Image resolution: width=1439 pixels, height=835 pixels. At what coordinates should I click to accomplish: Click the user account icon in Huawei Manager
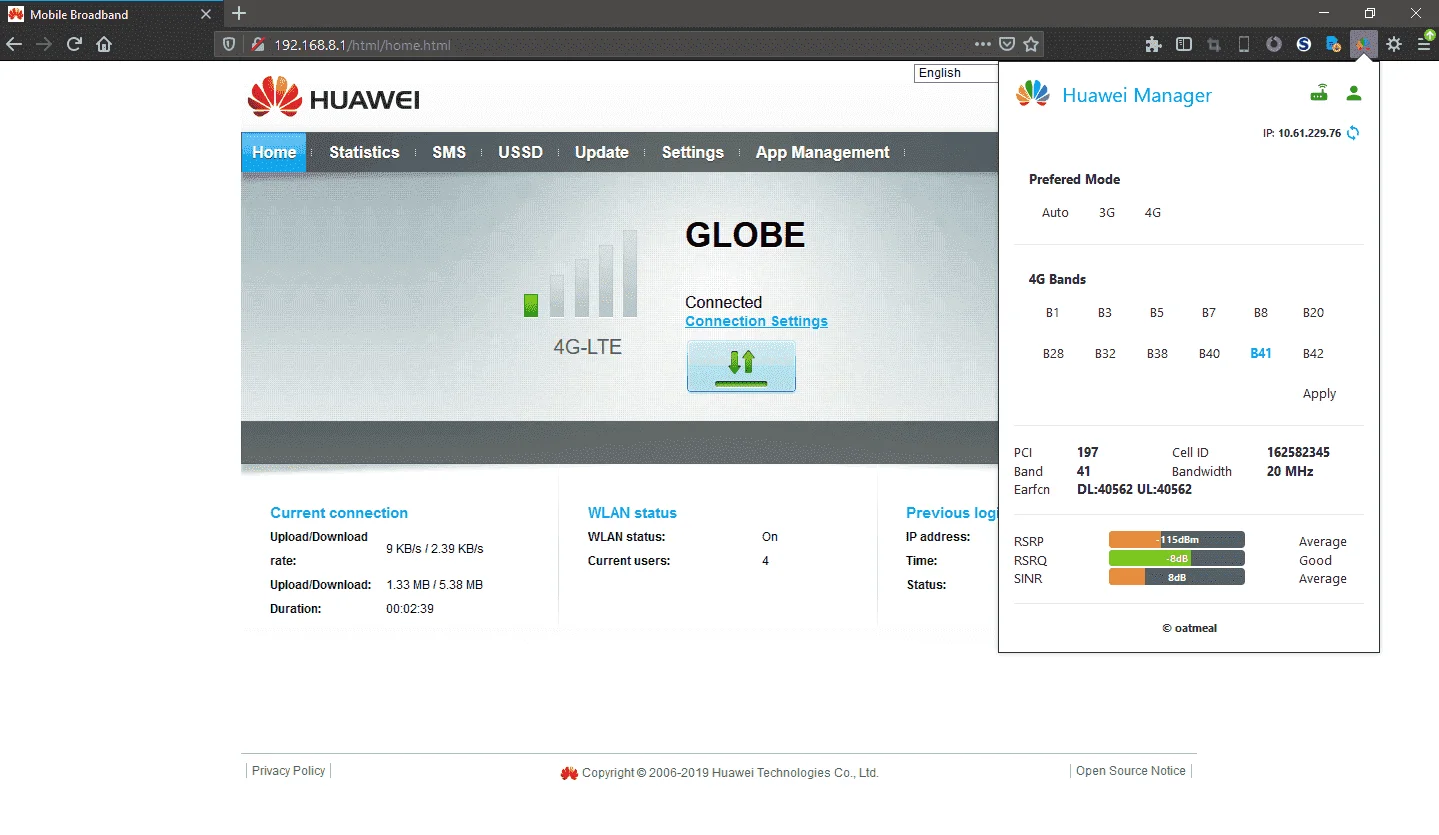(1354, 93)
